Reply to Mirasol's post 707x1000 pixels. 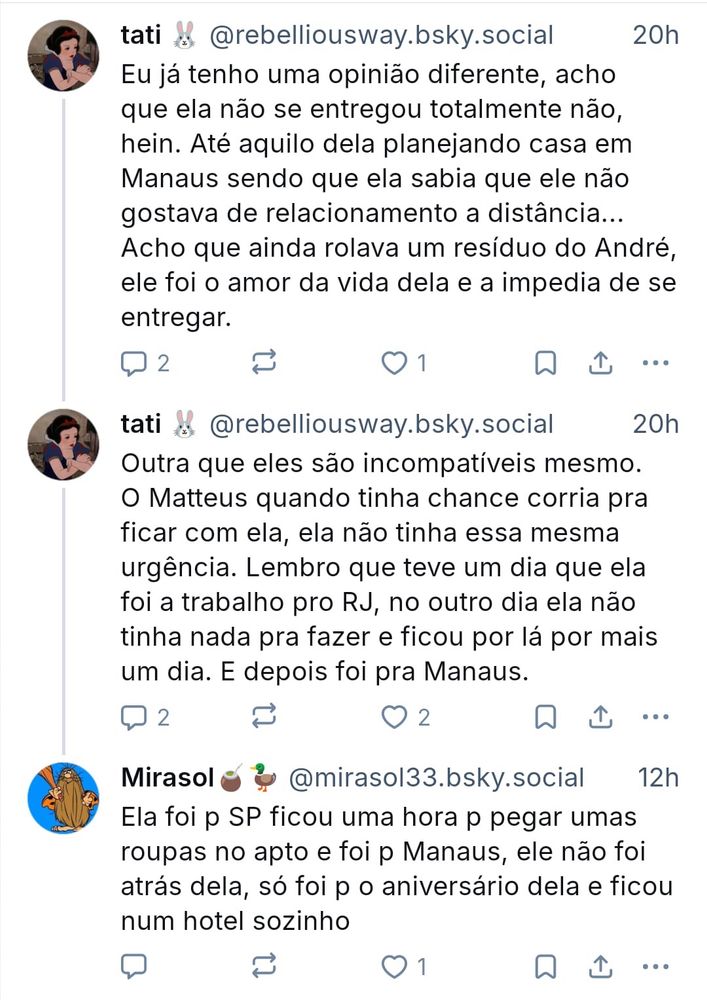pyautogui.click(x=134, y=966)
